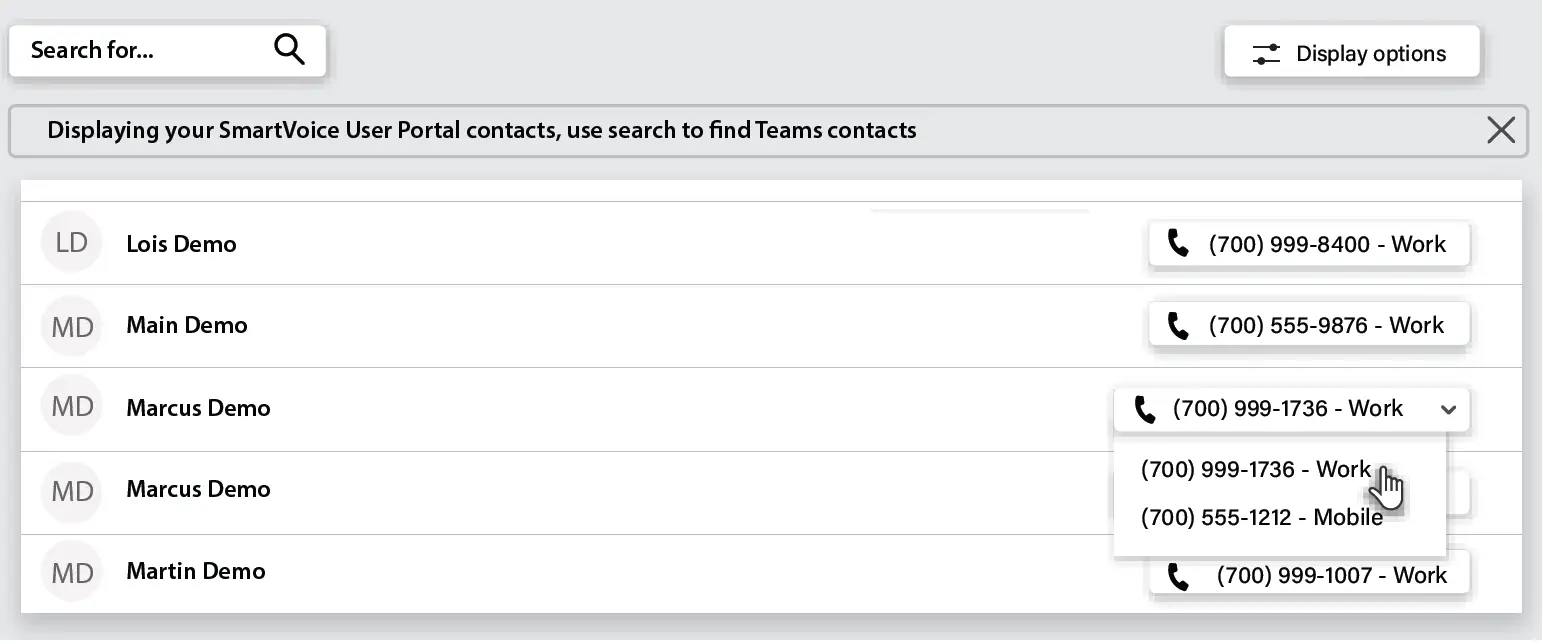Click the MD avatar beside Martin Demo
1543x644 pixels.
[71, 571]
